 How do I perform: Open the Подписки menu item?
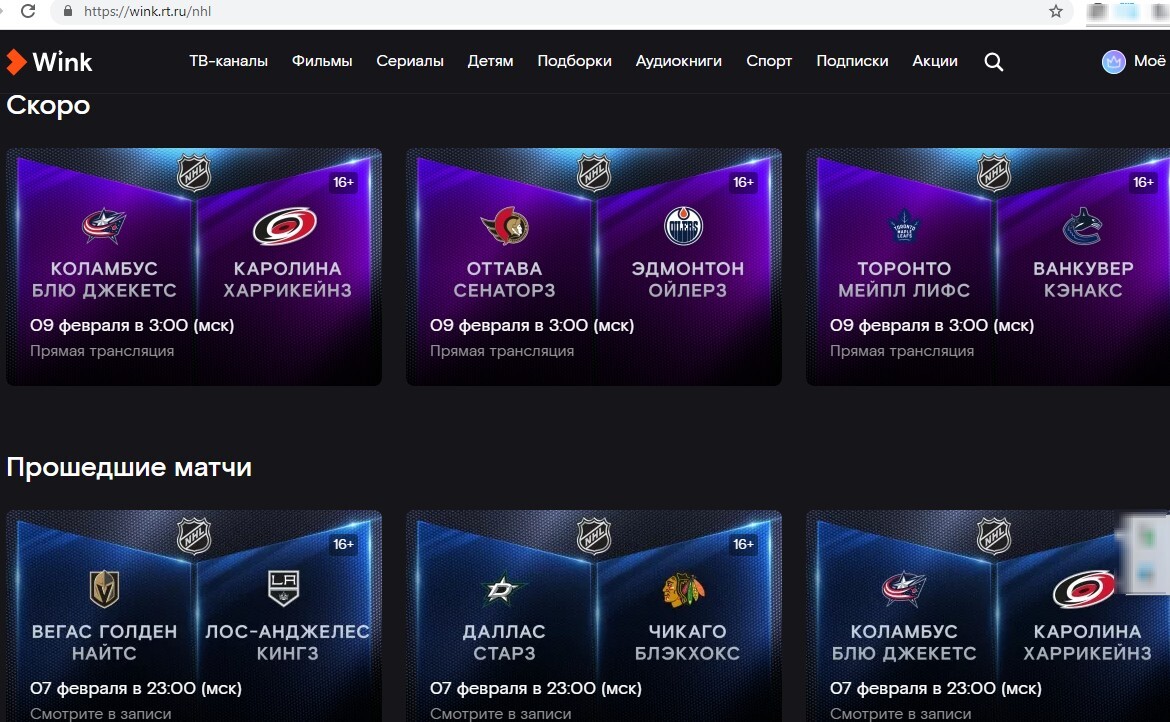tap(852, 61)
